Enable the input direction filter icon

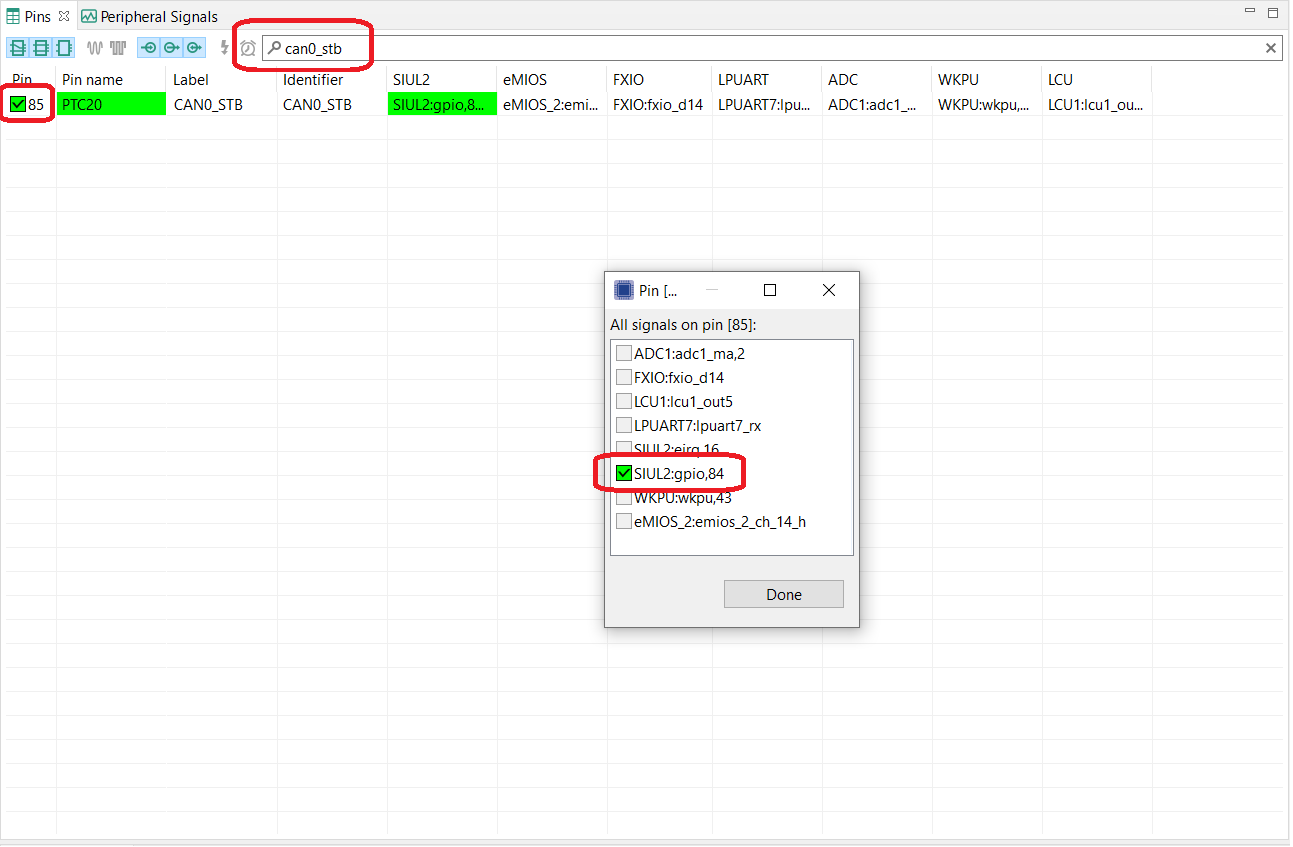tap(146, 47)
